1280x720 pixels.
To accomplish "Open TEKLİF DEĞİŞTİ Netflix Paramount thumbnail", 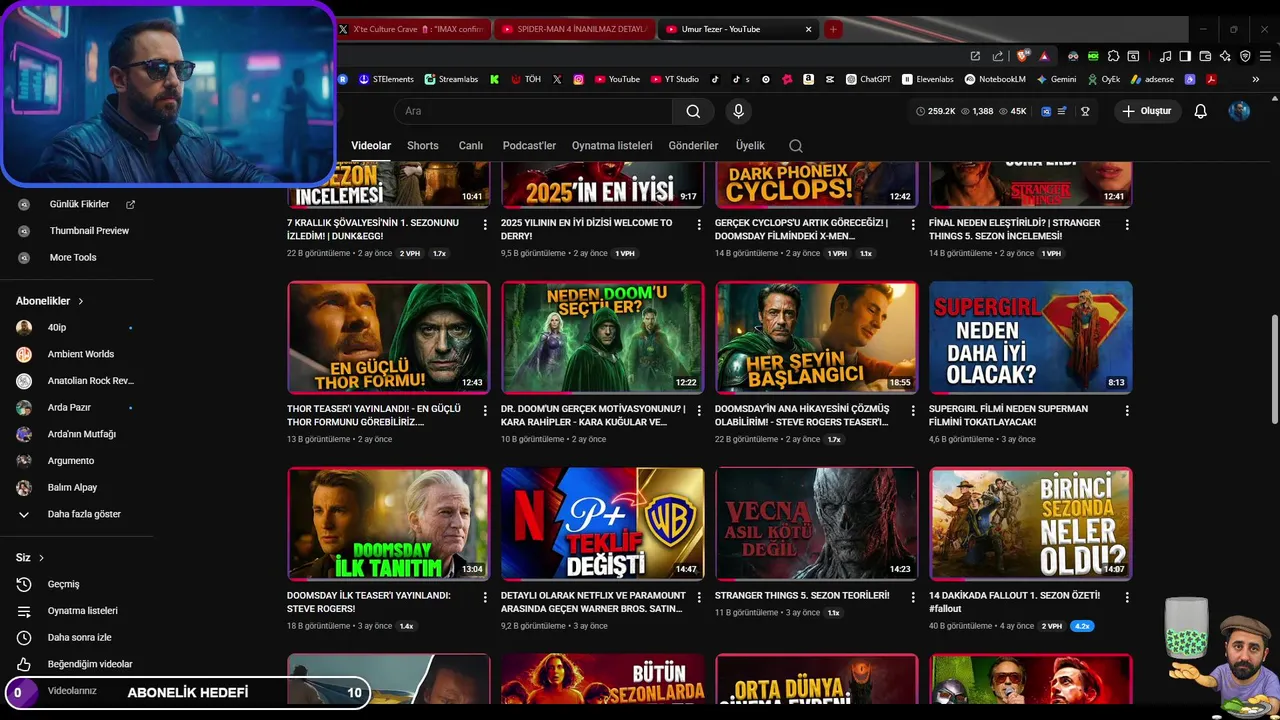I will (603, 523).
